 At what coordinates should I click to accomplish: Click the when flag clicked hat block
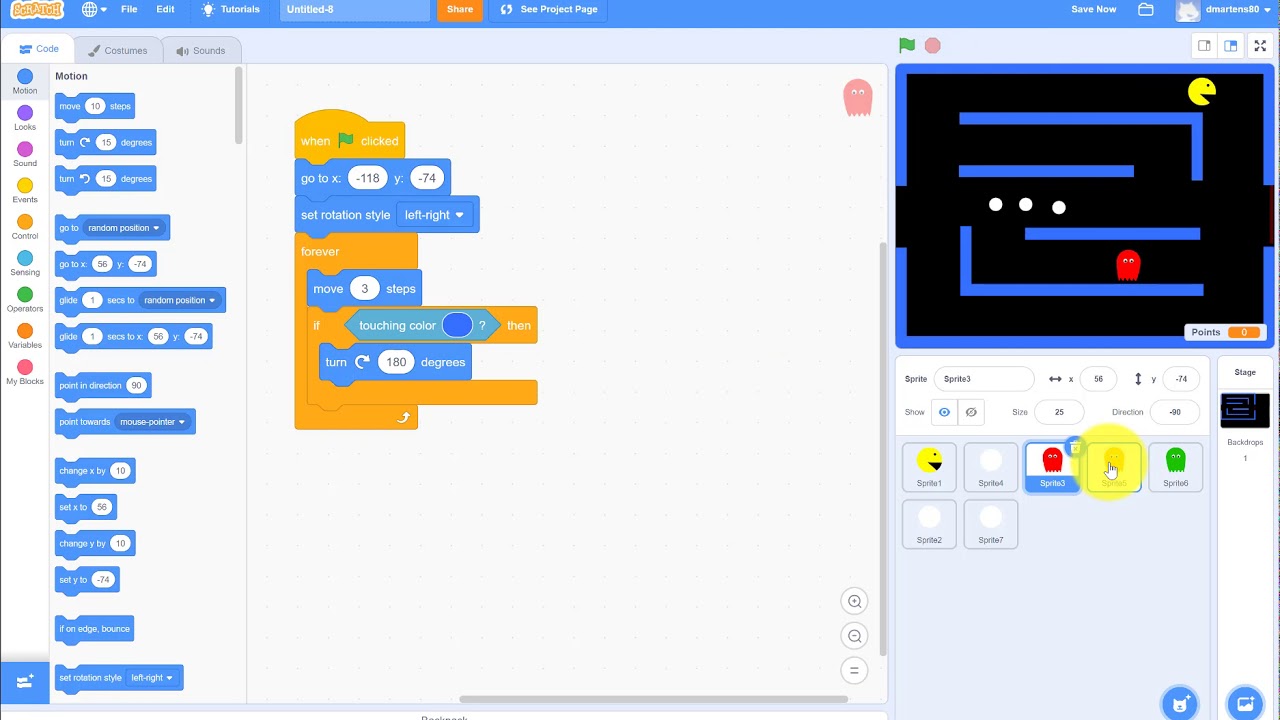350,138
